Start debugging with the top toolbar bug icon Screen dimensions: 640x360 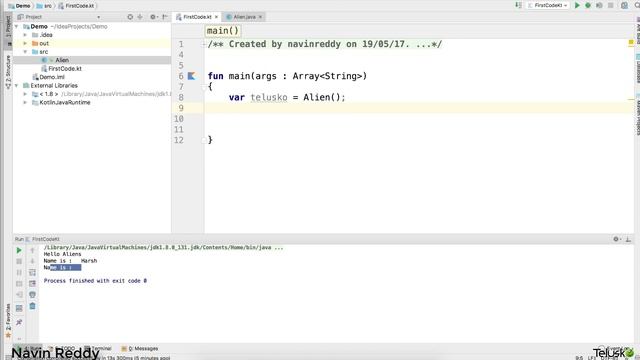click(x=588, y=5)
